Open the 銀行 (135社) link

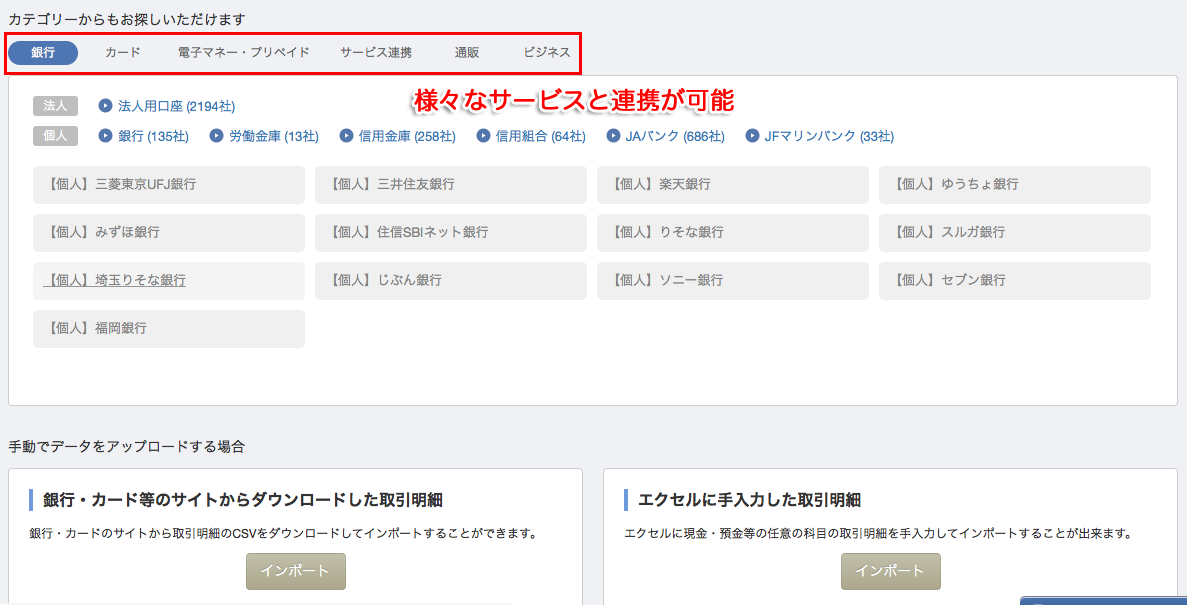click(x=154, y=136)
